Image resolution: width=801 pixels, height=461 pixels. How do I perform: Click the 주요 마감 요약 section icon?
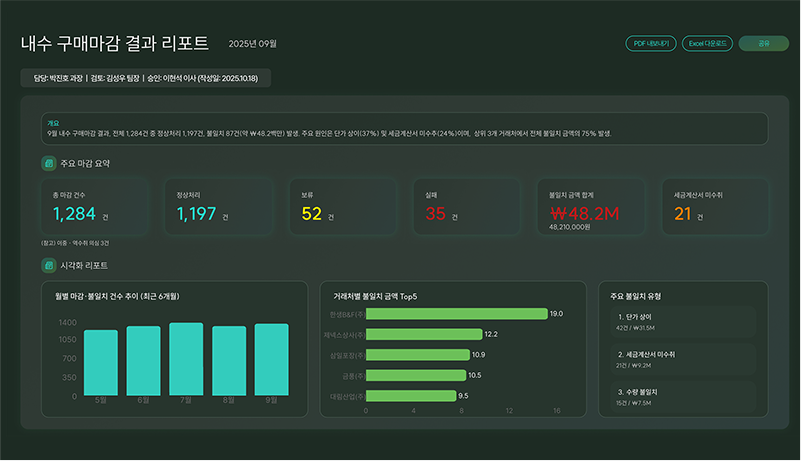[x=48, y=163]
